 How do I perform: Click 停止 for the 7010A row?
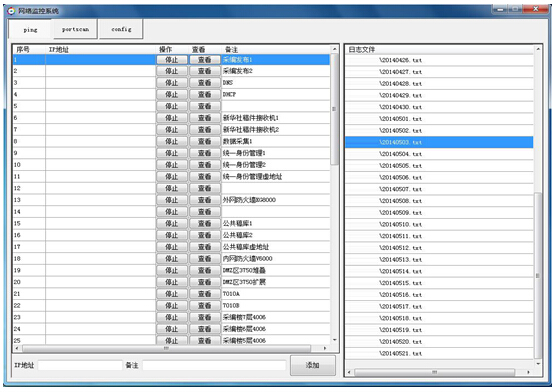[171, 294]
